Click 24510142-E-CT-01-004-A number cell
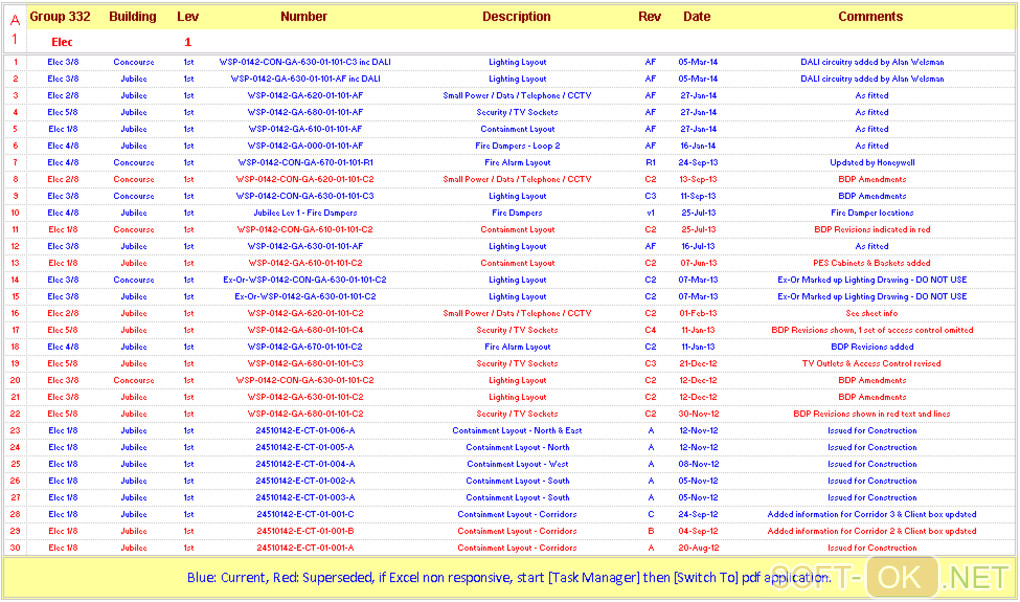The image size is (1020, 602). click(x=305, y=465)
